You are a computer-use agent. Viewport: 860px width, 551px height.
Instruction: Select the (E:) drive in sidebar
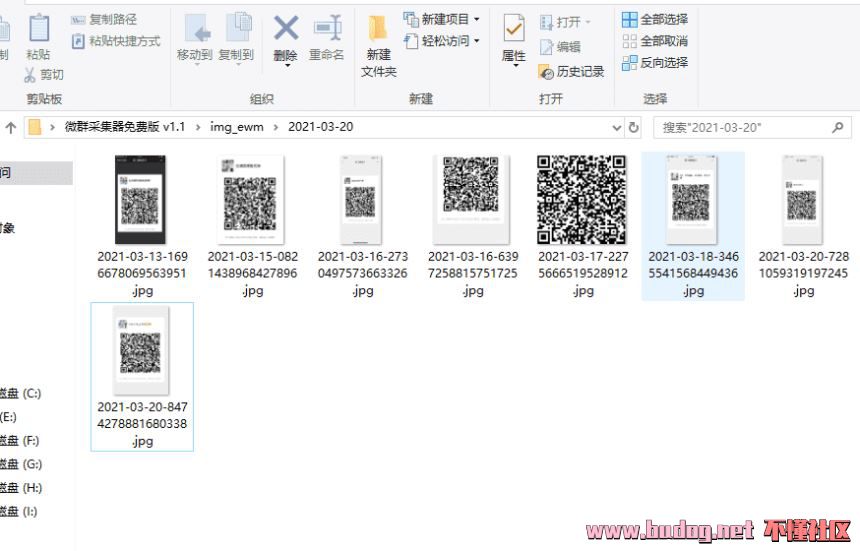(8, 417)
